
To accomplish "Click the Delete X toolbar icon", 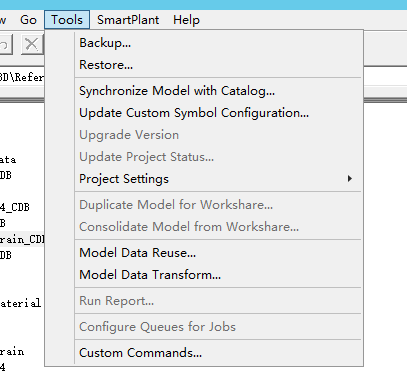I will coord(32,44).
